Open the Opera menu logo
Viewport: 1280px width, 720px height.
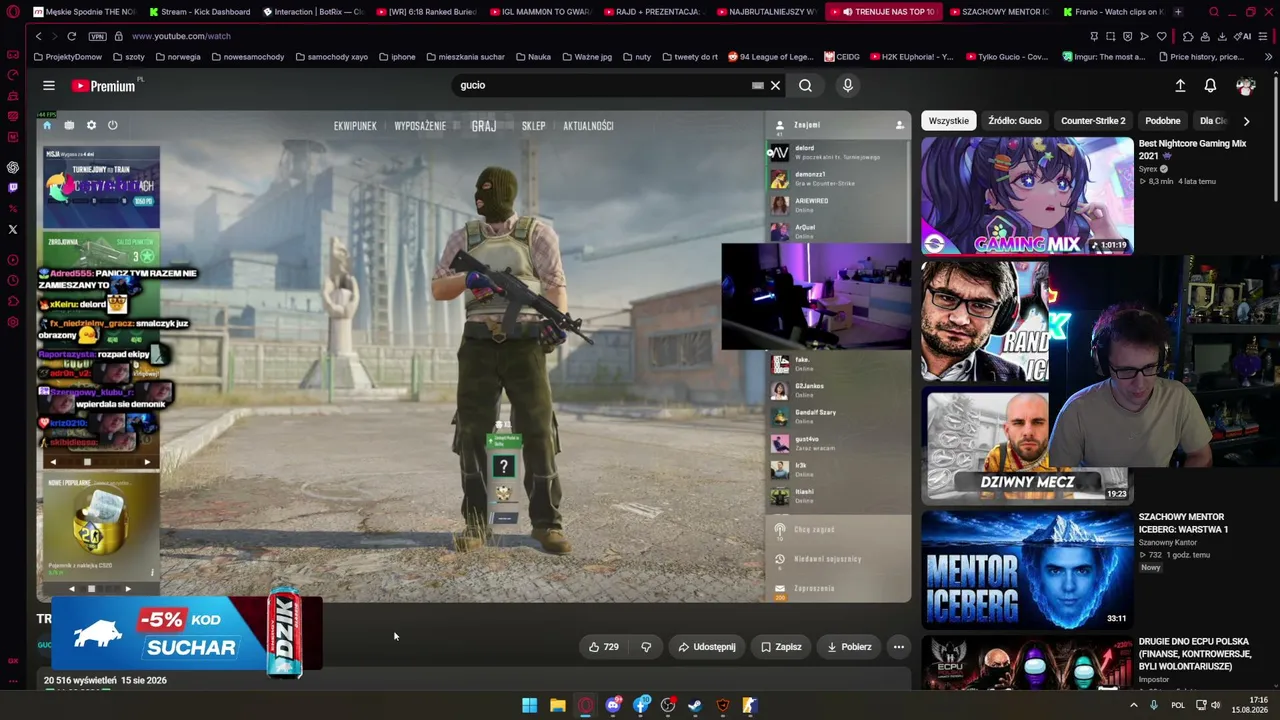click(x=13, y=12)
